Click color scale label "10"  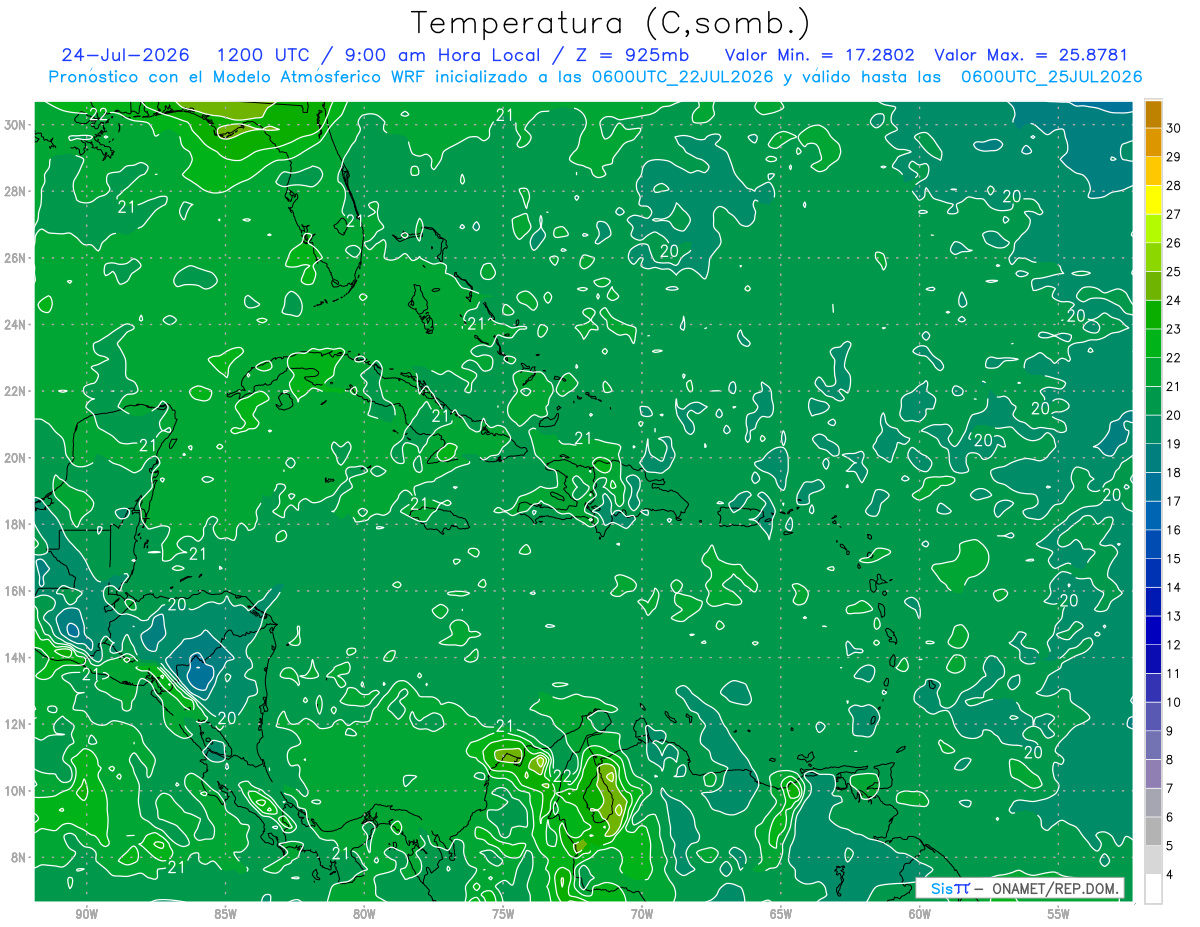click(1174, 703)
